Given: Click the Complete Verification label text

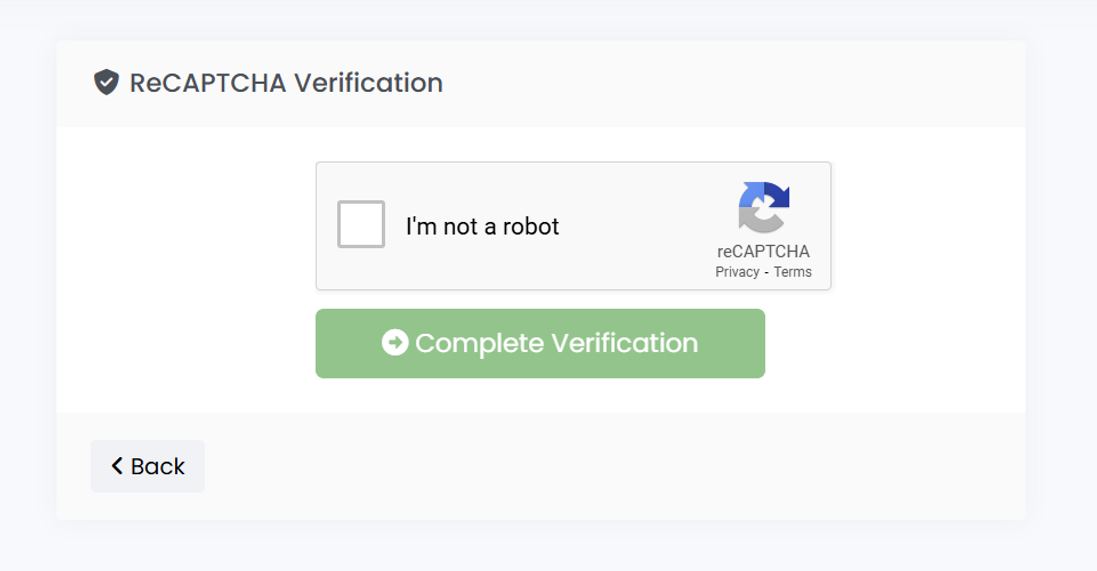Looking at the screenshot, I should 556,343.
